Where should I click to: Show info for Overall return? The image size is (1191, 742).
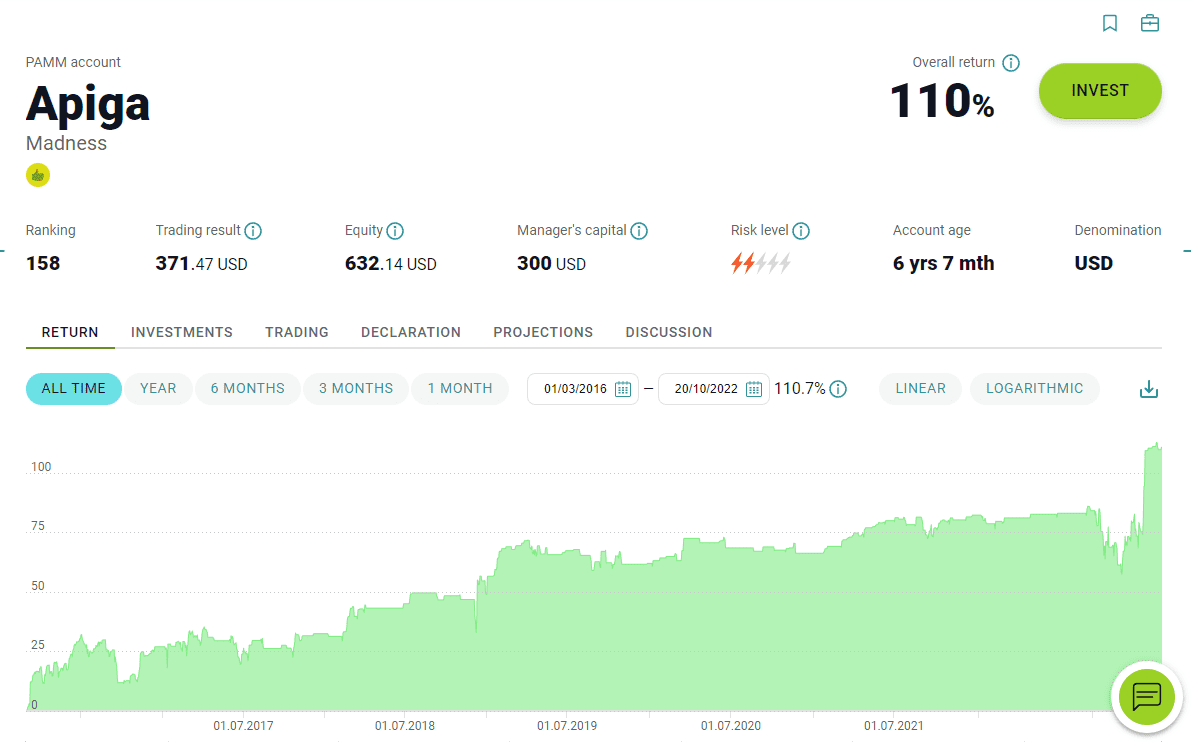pos(1010,63)
